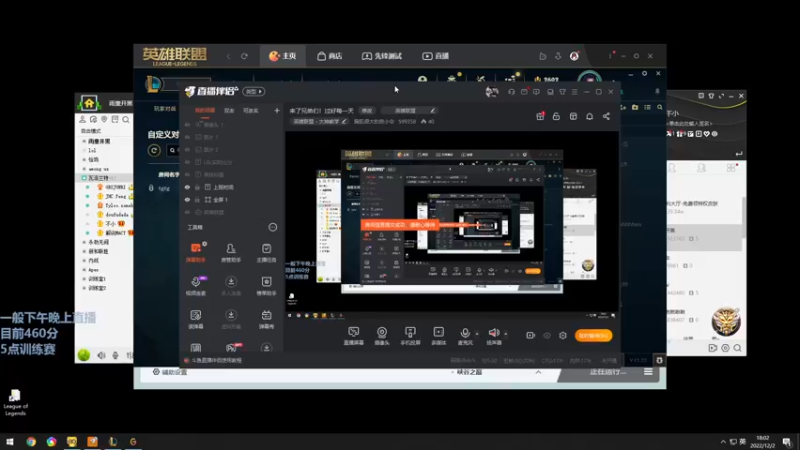Open 主页 tab in League launcher

283,56
